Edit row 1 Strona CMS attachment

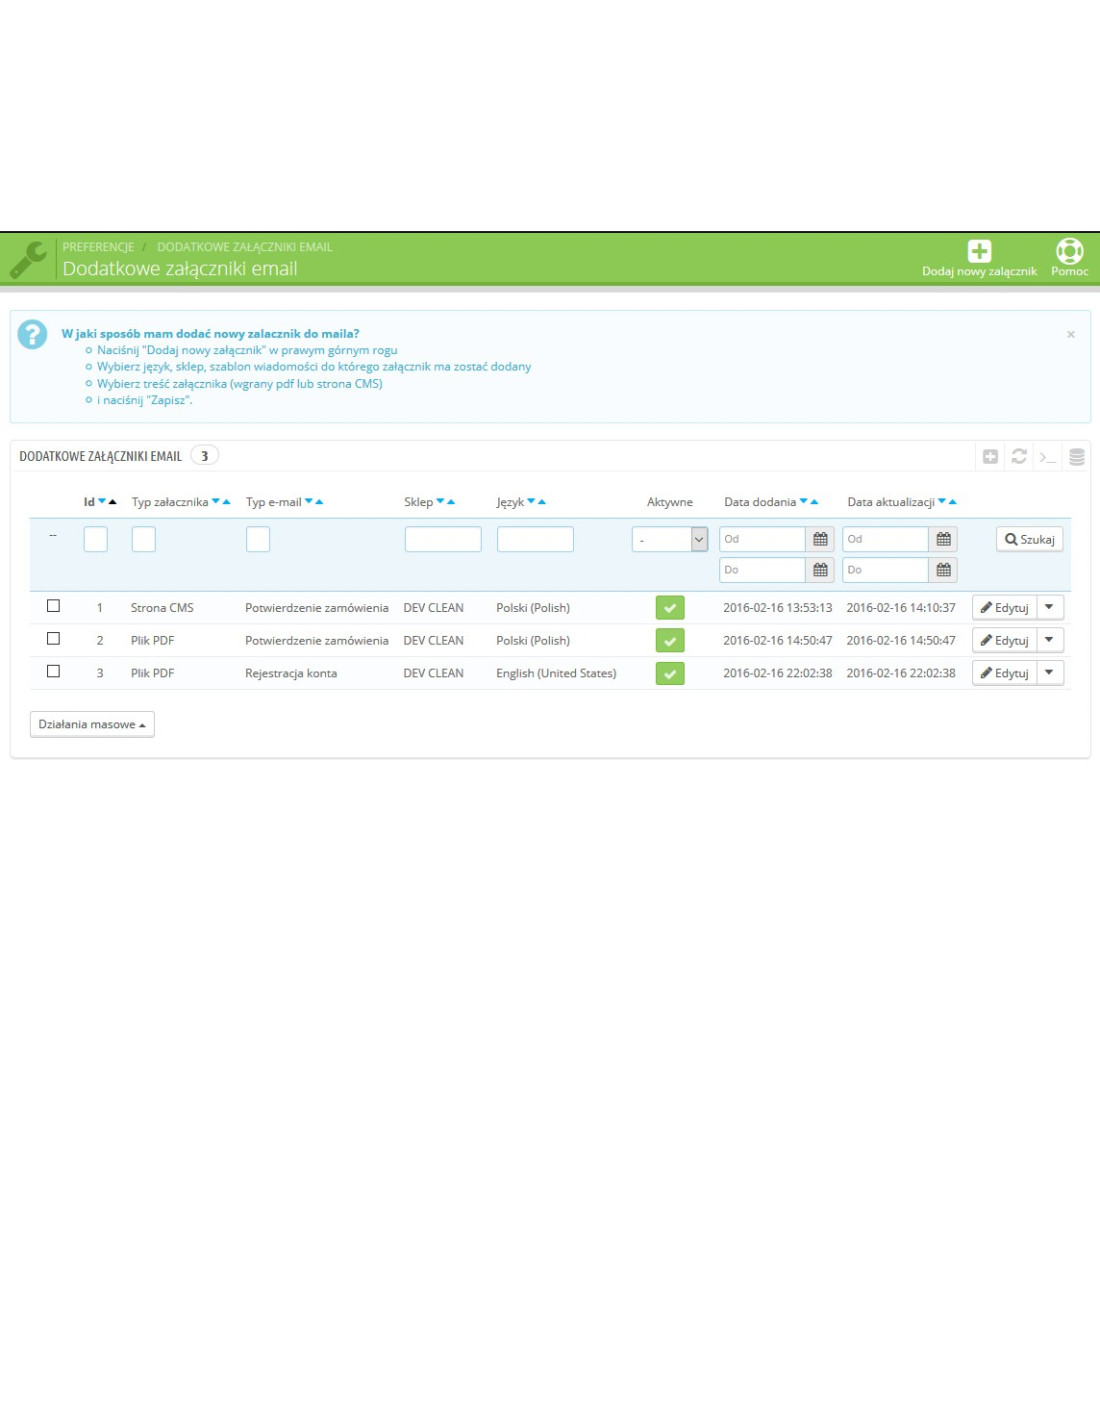[x=1004, y=608]
